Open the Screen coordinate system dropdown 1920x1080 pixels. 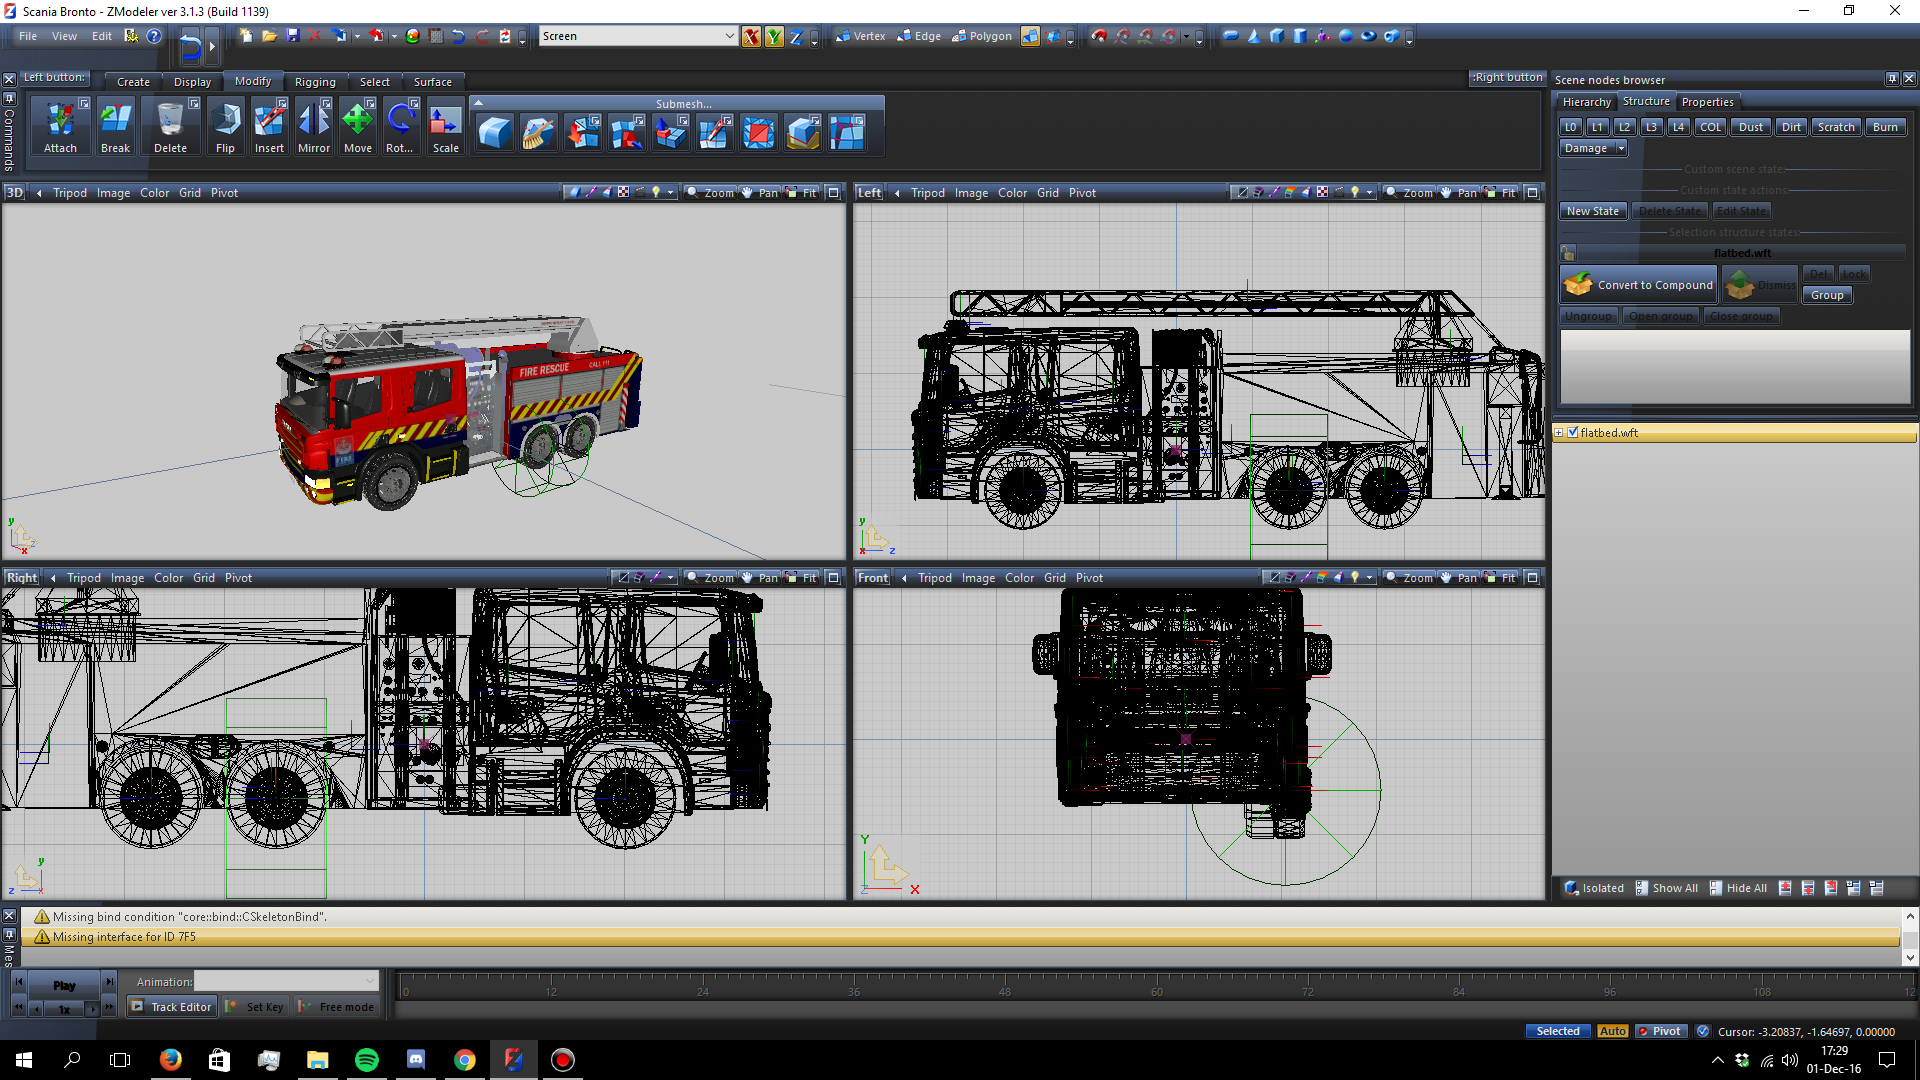[x=729, y=36]
